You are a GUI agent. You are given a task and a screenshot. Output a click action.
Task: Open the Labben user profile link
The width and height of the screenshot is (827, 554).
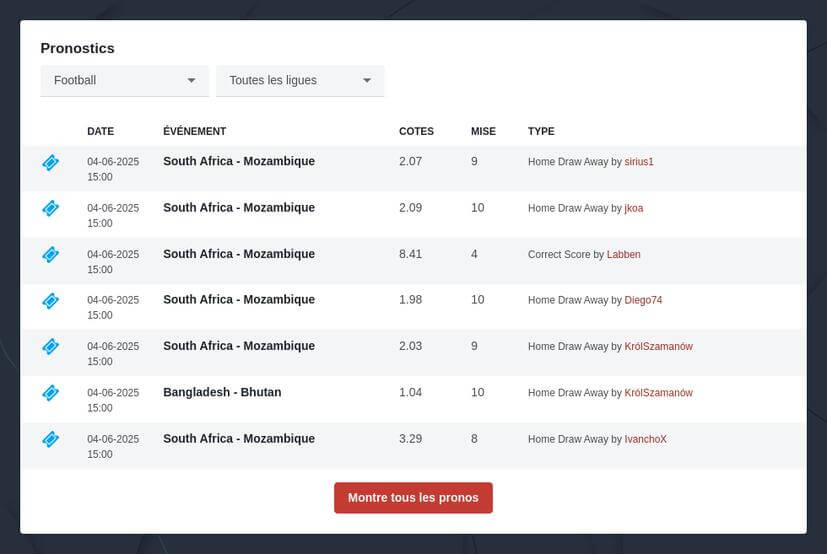pyautogui.click(x=623, y=254)
